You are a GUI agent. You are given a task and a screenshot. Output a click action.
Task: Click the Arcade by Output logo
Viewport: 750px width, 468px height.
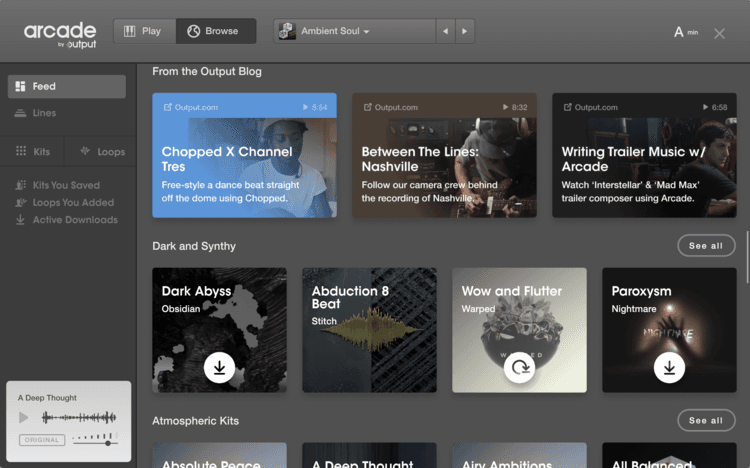[60, 34]
